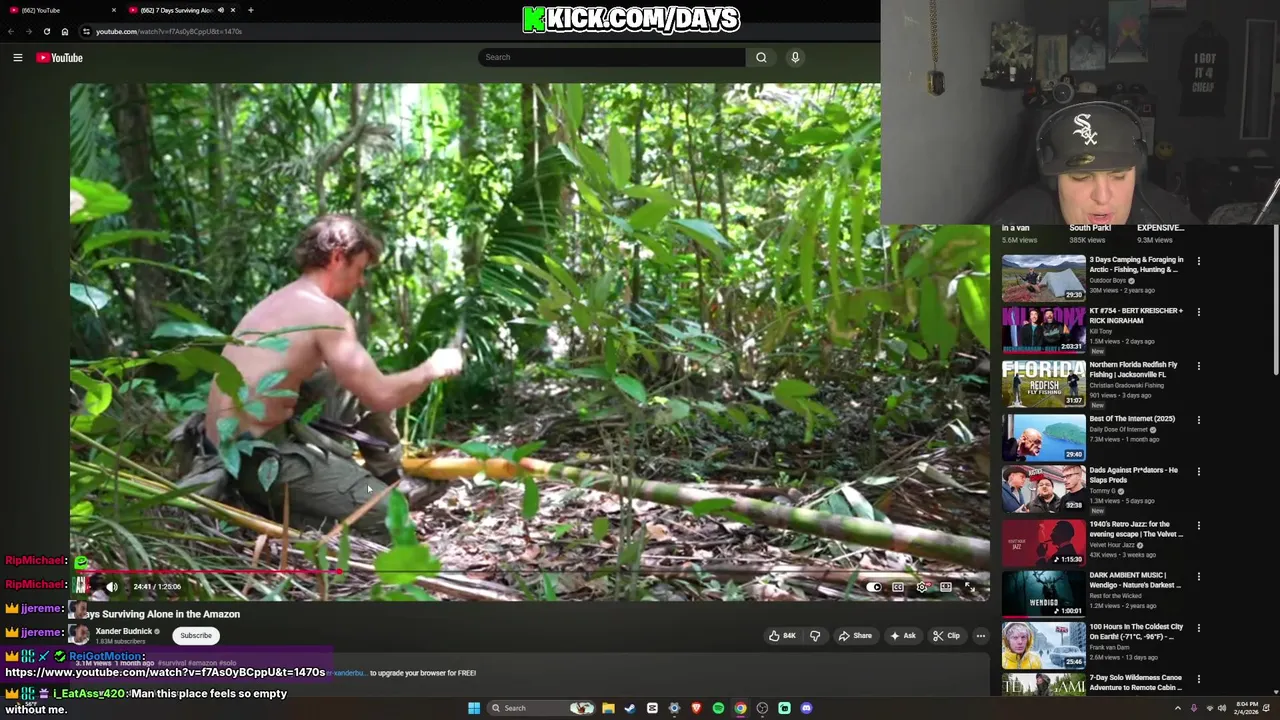The width and height of the screenshot is (1280, 720).
Task: Open options menu for 100 Hours Coldest City
Action: (x=1198, y=629)
